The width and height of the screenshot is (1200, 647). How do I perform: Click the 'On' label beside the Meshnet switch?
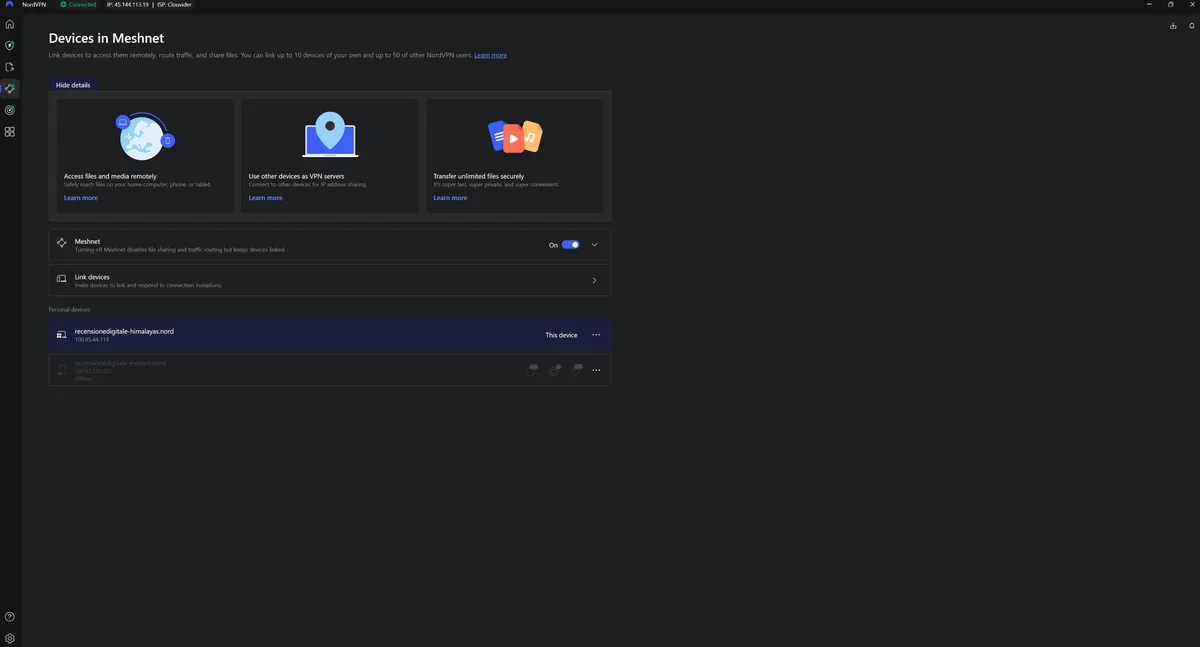(x=553, y=245)
